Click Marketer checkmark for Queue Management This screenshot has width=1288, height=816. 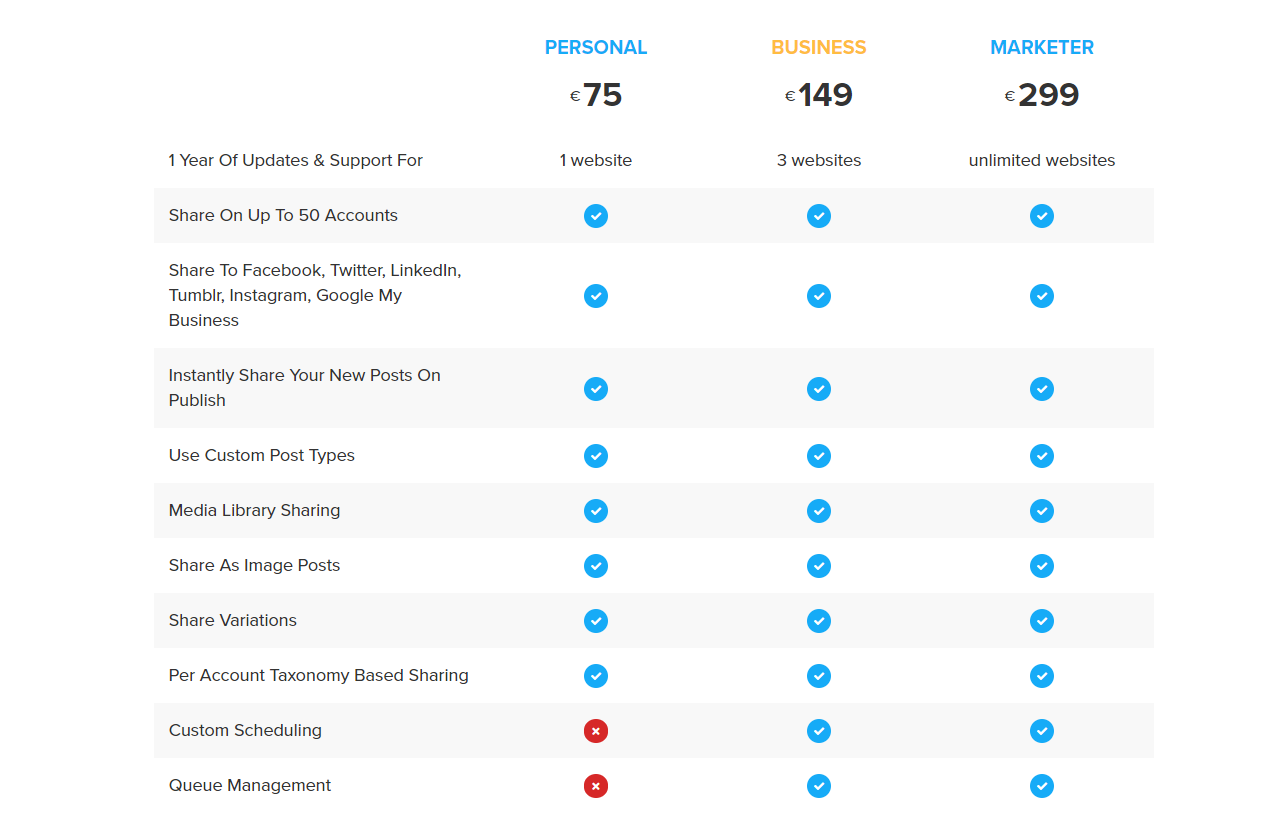(x=1042, y=786)
